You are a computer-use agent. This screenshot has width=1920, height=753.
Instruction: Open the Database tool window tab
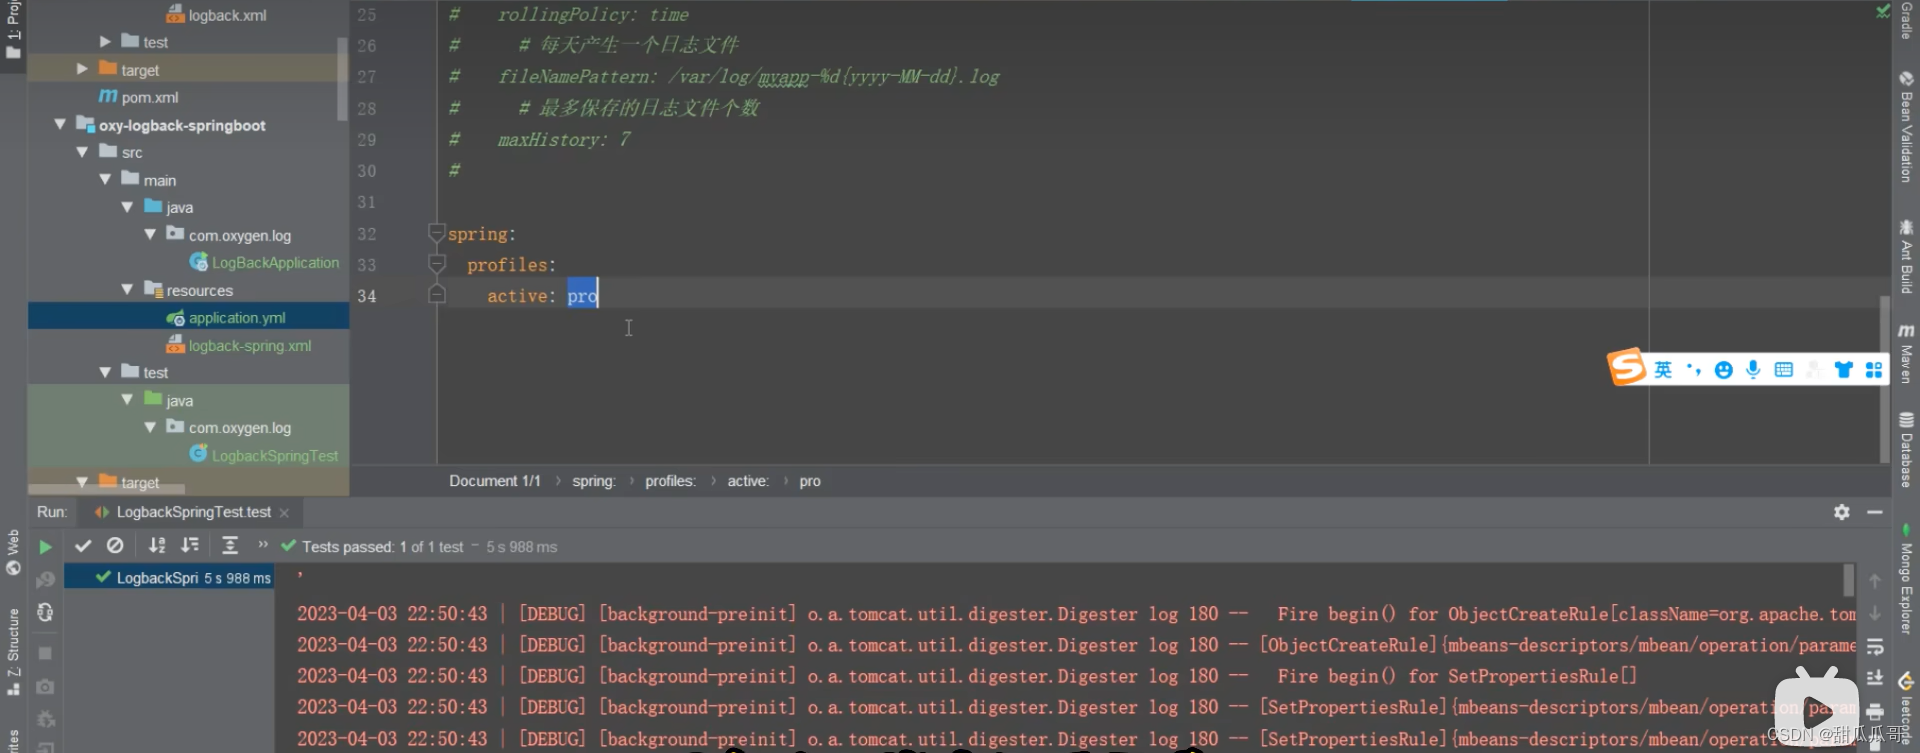click(1906, 449)
